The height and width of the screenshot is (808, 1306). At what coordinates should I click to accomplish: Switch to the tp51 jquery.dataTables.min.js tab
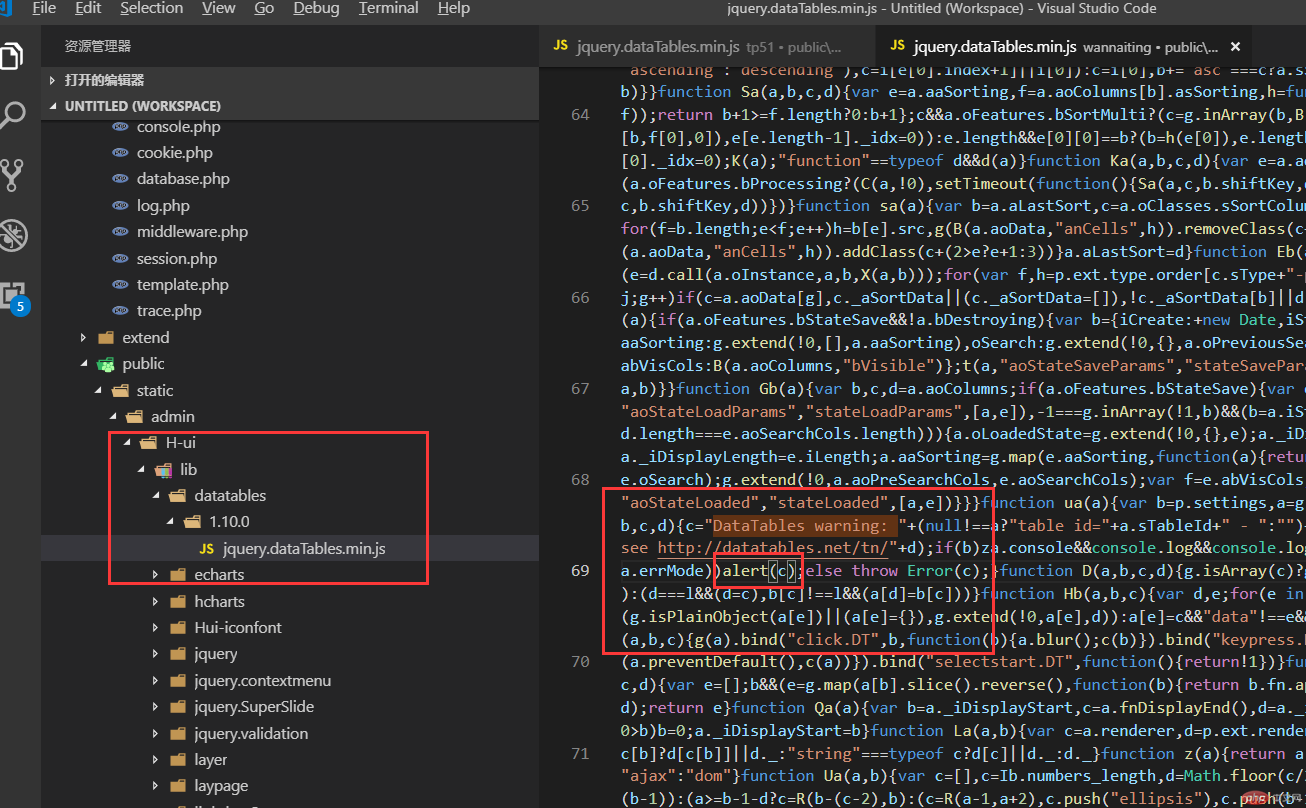click(x=706, y=46)
